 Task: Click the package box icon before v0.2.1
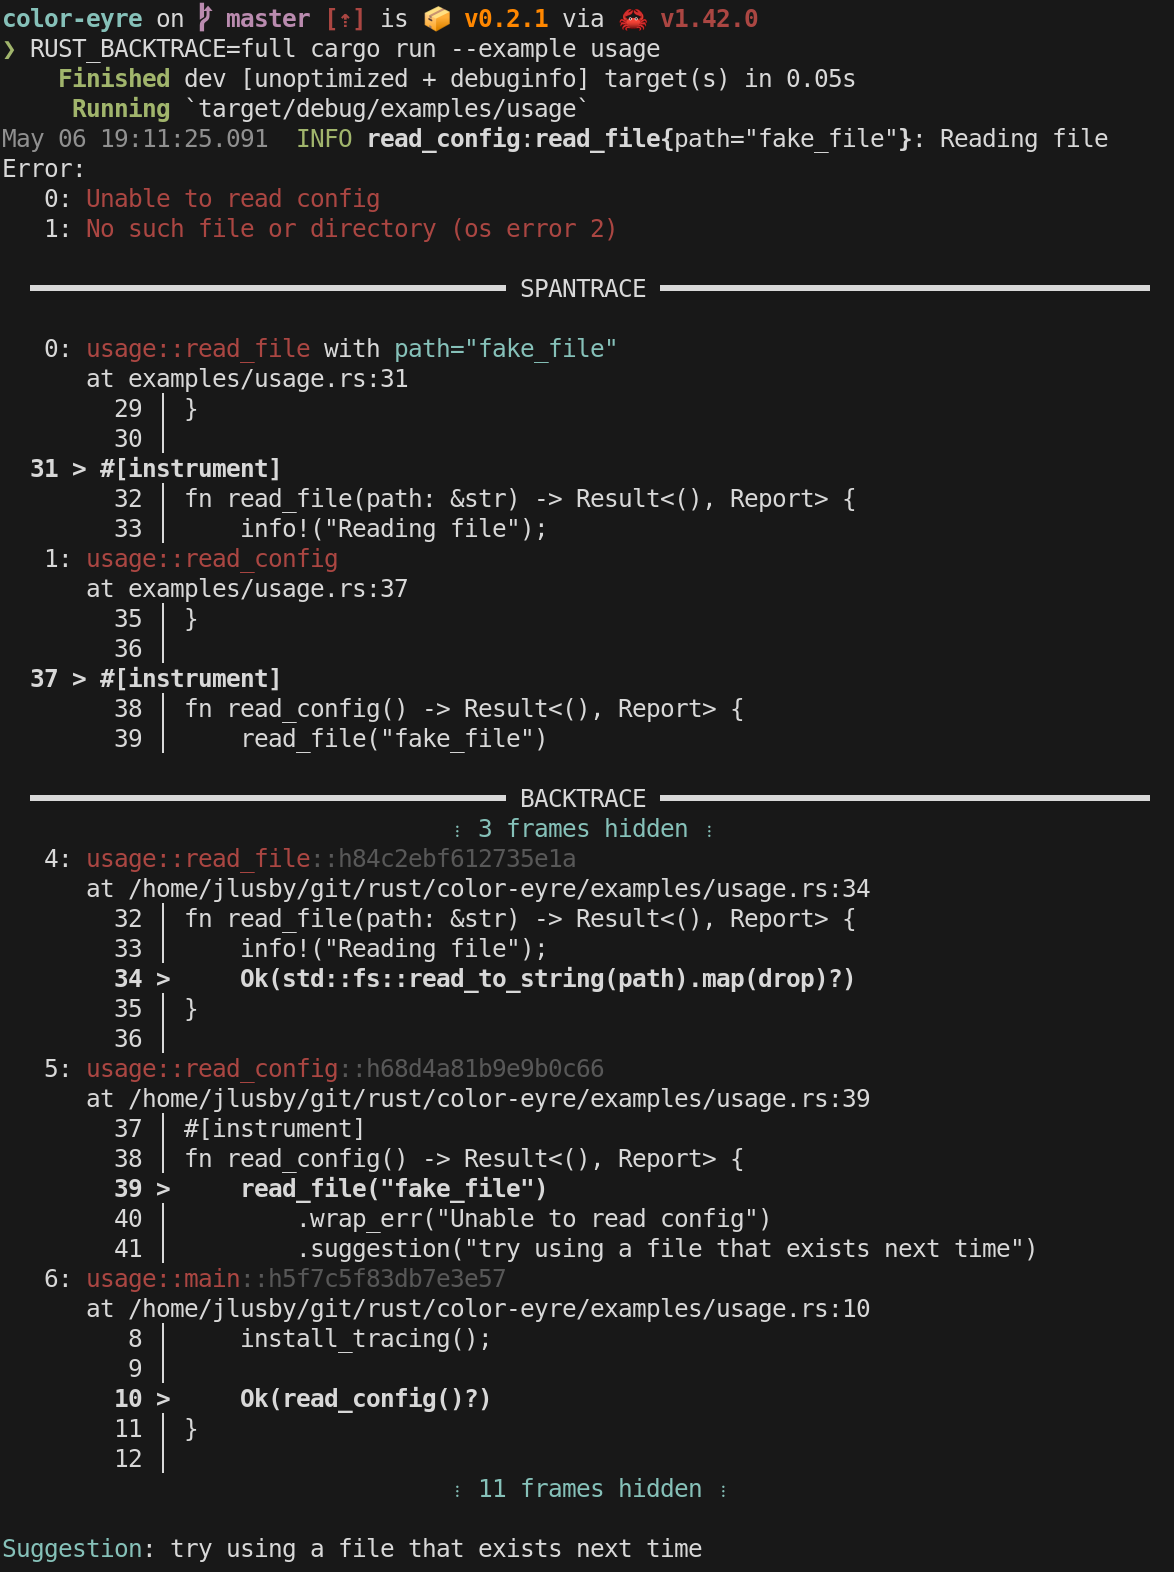pos(437,18)
